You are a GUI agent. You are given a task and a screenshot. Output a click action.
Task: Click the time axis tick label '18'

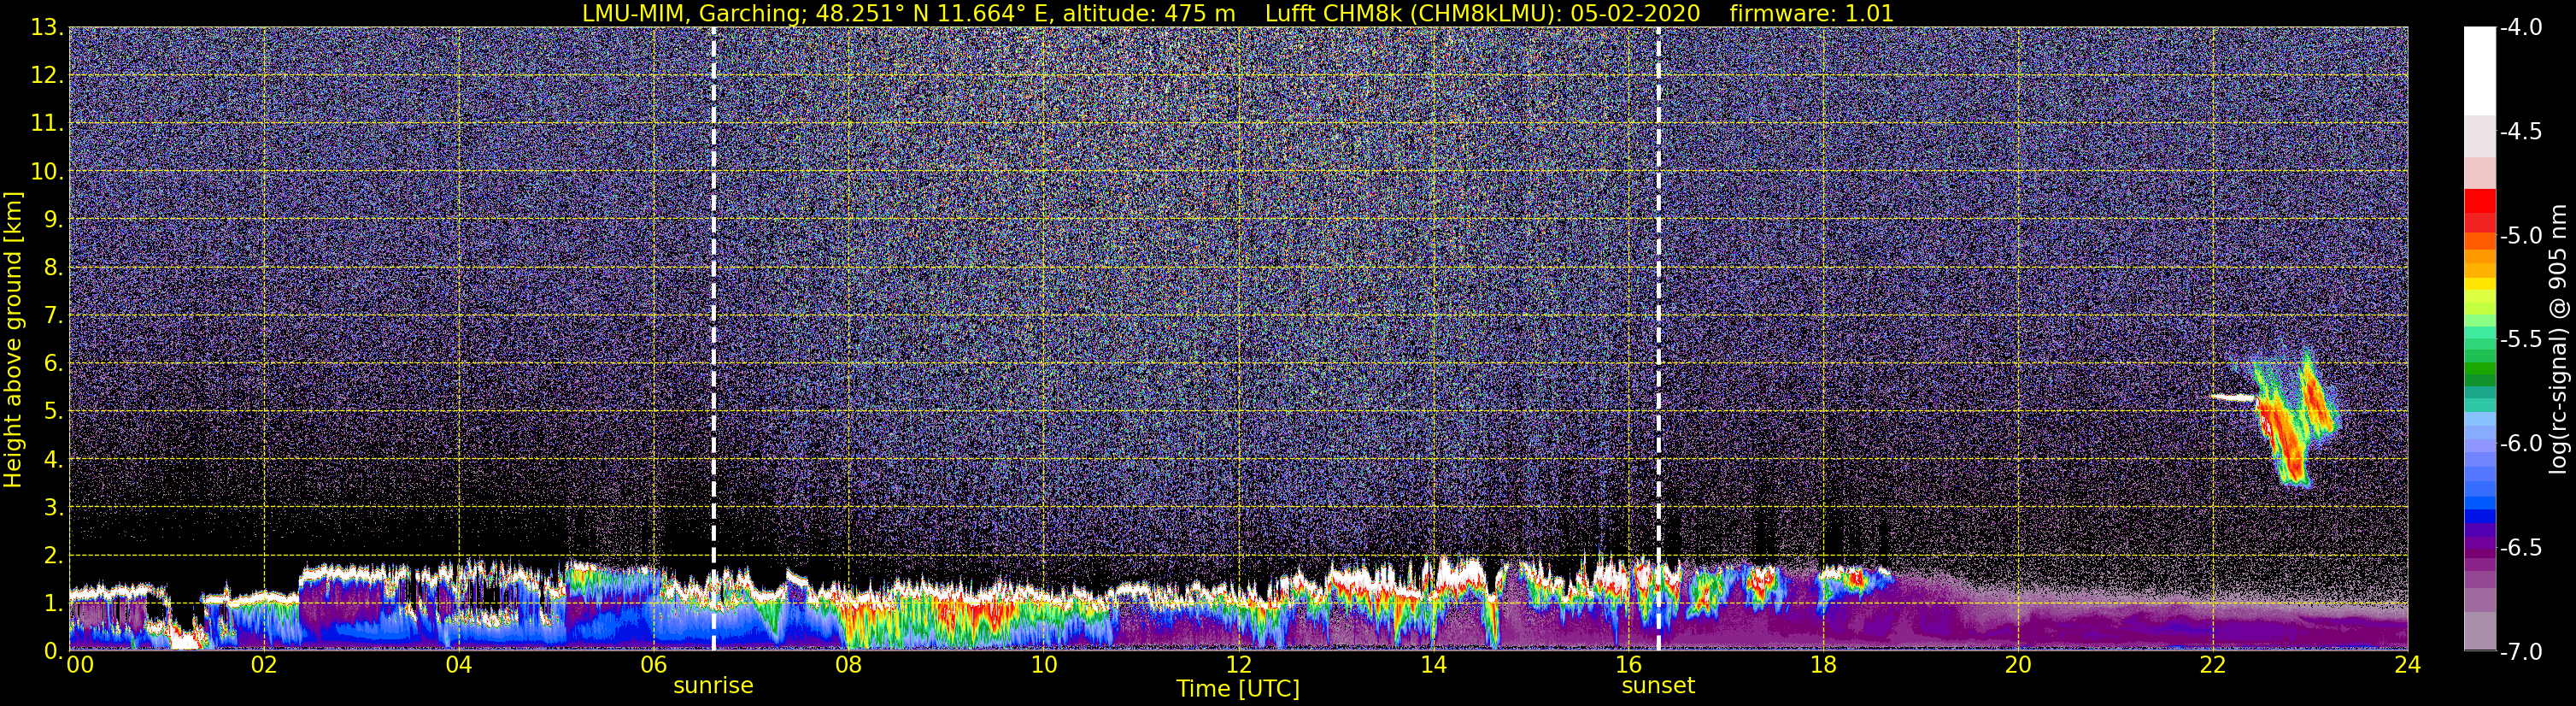[x=1823, y=665]
